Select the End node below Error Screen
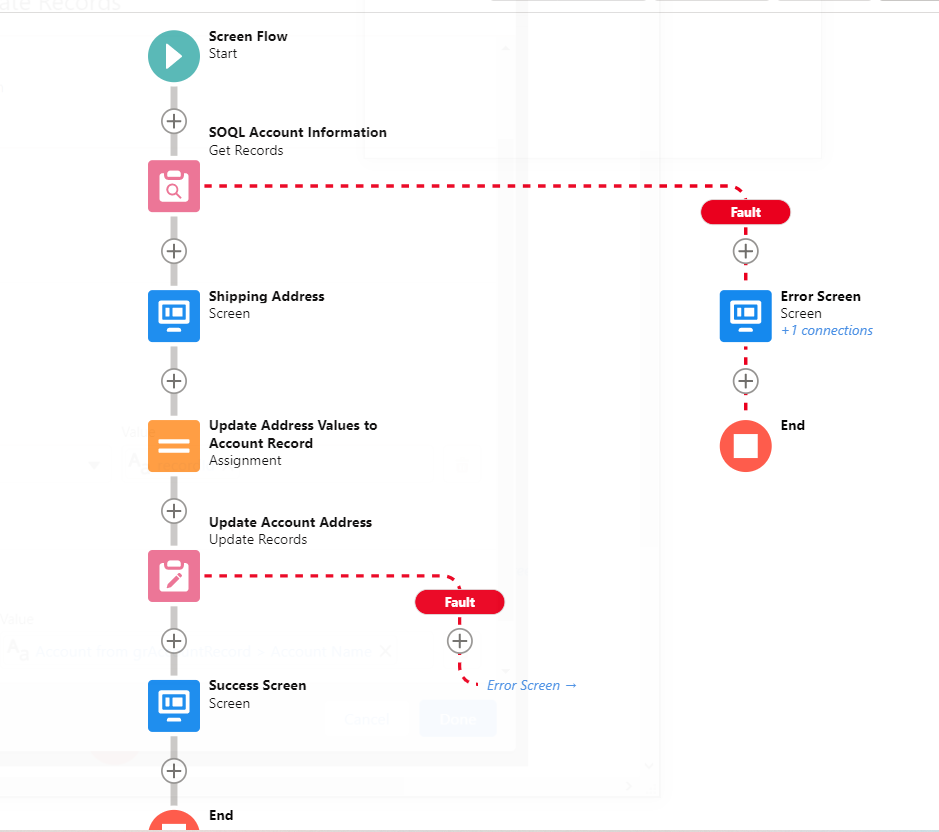 [745, 446]
